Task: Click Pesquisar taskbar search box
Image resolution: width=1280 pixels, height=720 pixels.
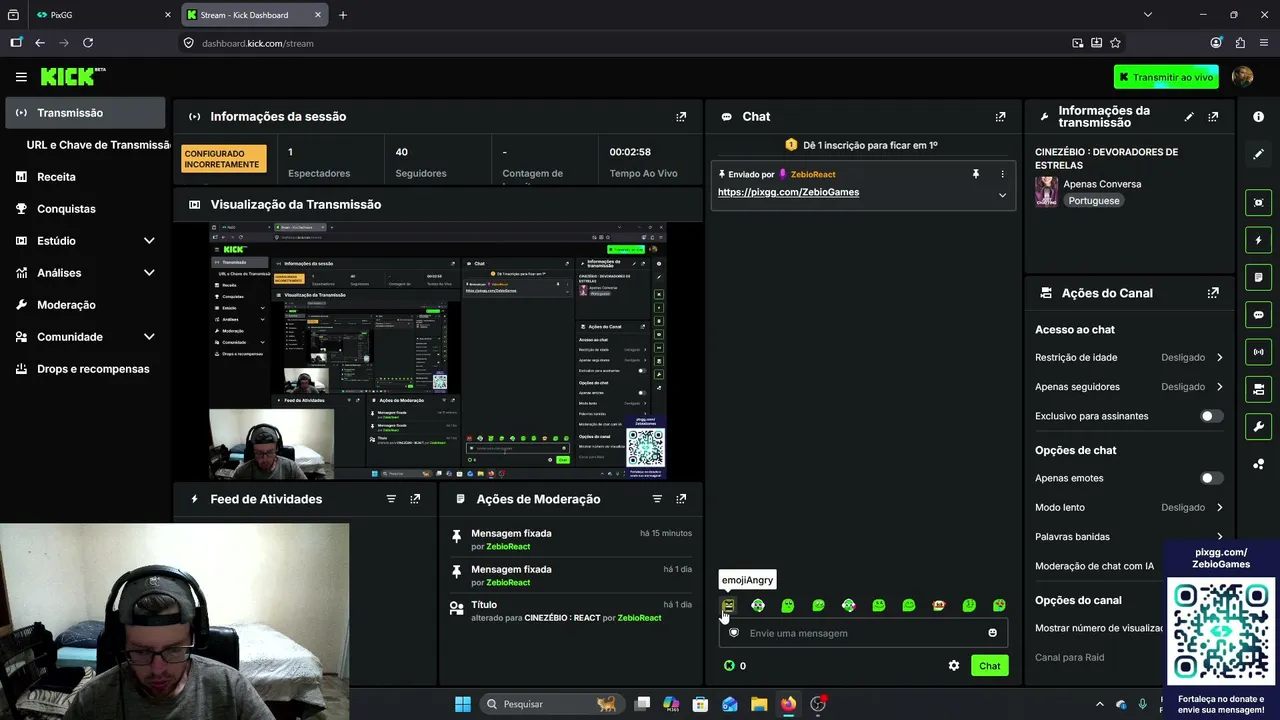Action: coord(551,704)
